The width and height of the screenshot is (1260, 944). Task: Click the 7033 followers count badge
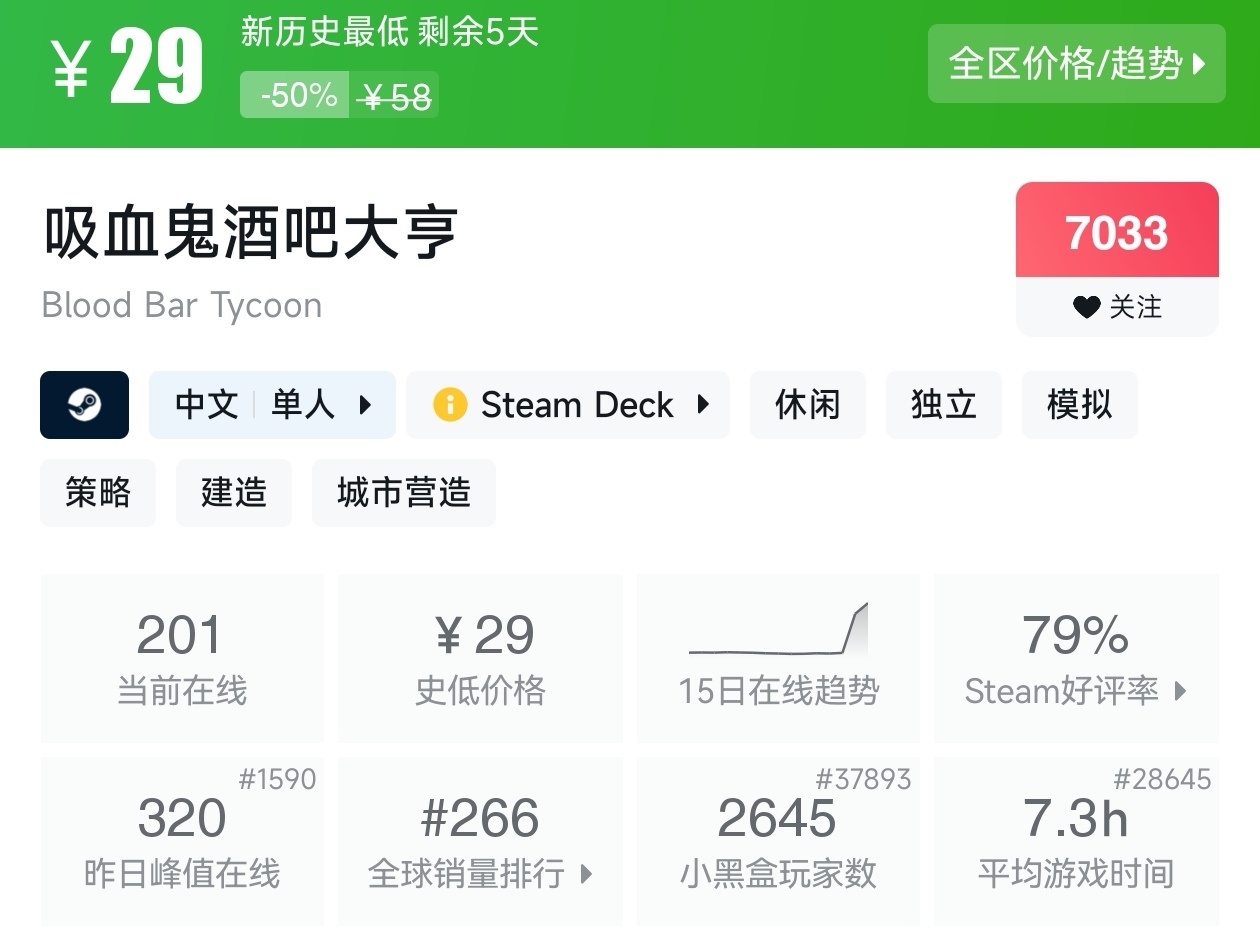coord(1117,232)
